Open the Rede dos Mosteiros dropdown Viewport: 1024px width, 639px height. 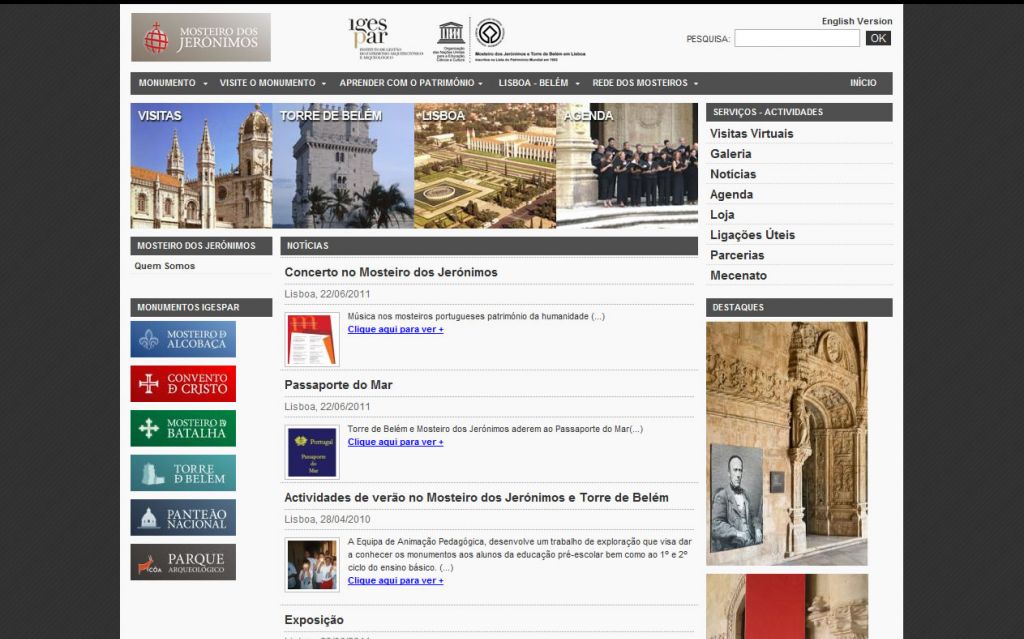coord(645,83)
